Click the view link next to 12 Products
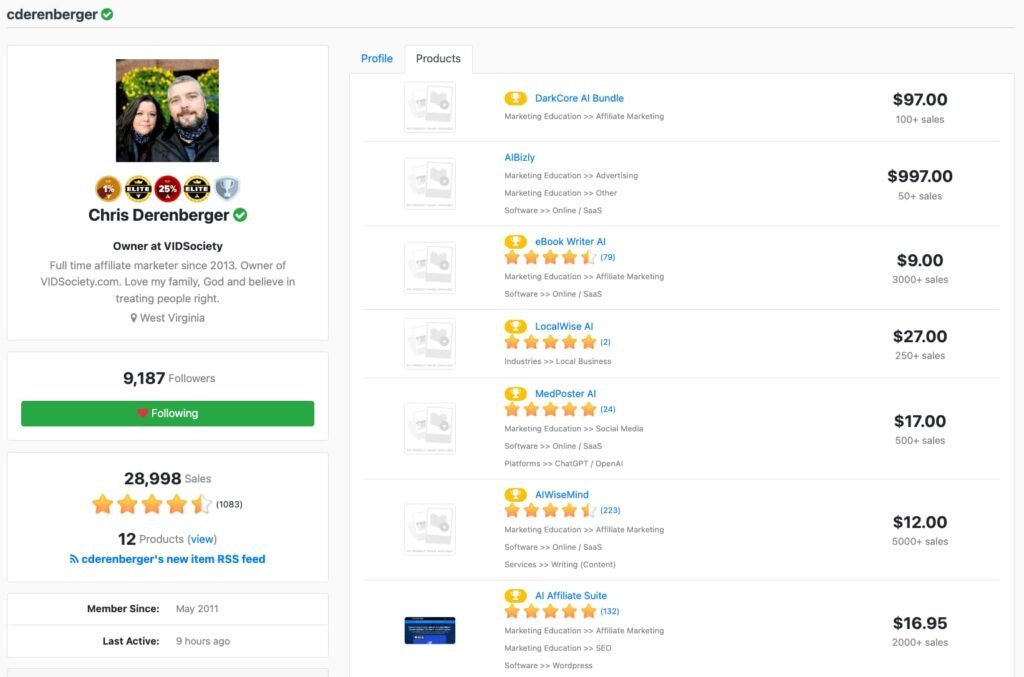The height and width of the screenshot is (677, 1024). [x=202, y=539]
